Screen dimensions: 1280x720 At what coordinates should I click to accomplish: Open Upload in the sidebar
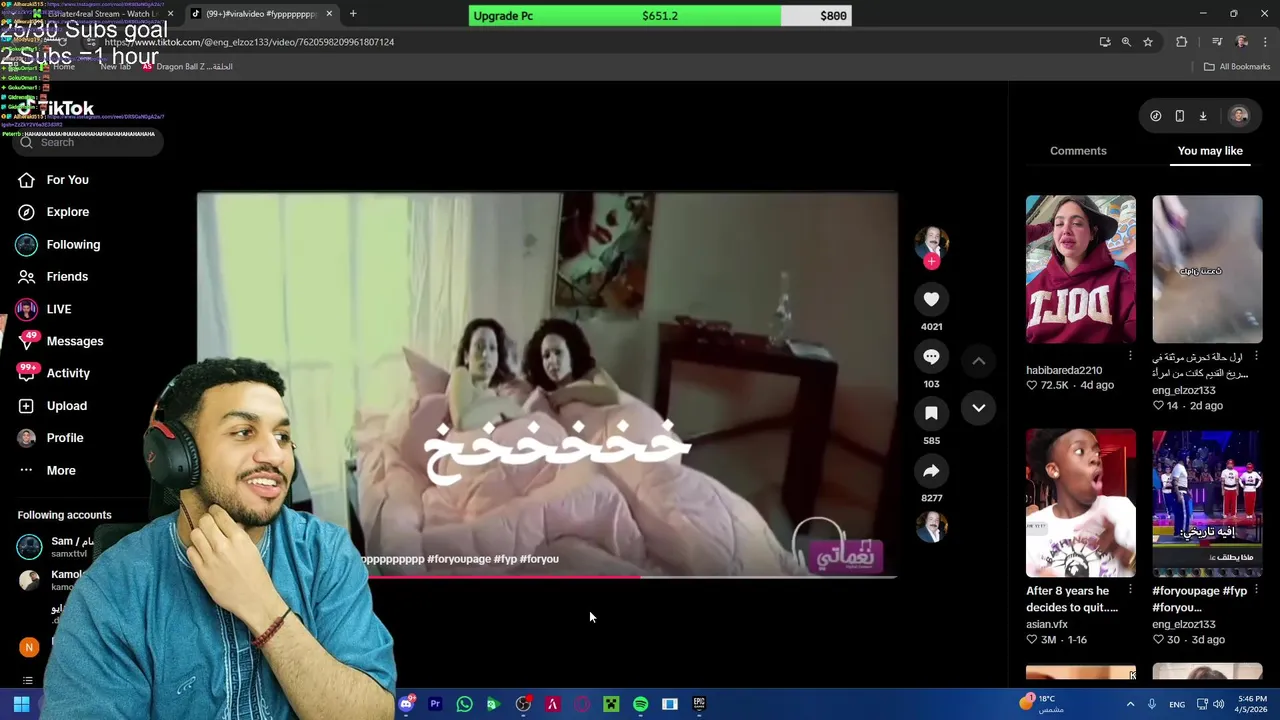(x=66, y=406)
